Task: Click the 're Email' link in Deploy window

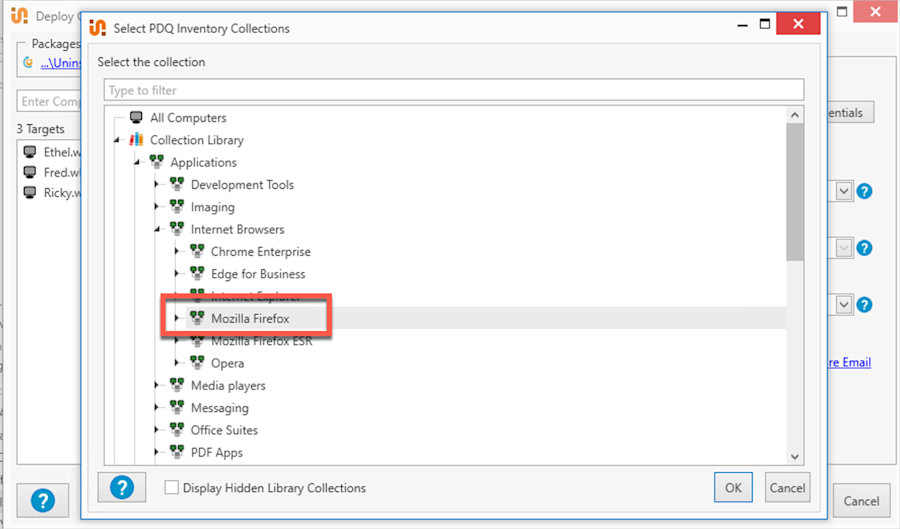Action: (x=849, y=362)
